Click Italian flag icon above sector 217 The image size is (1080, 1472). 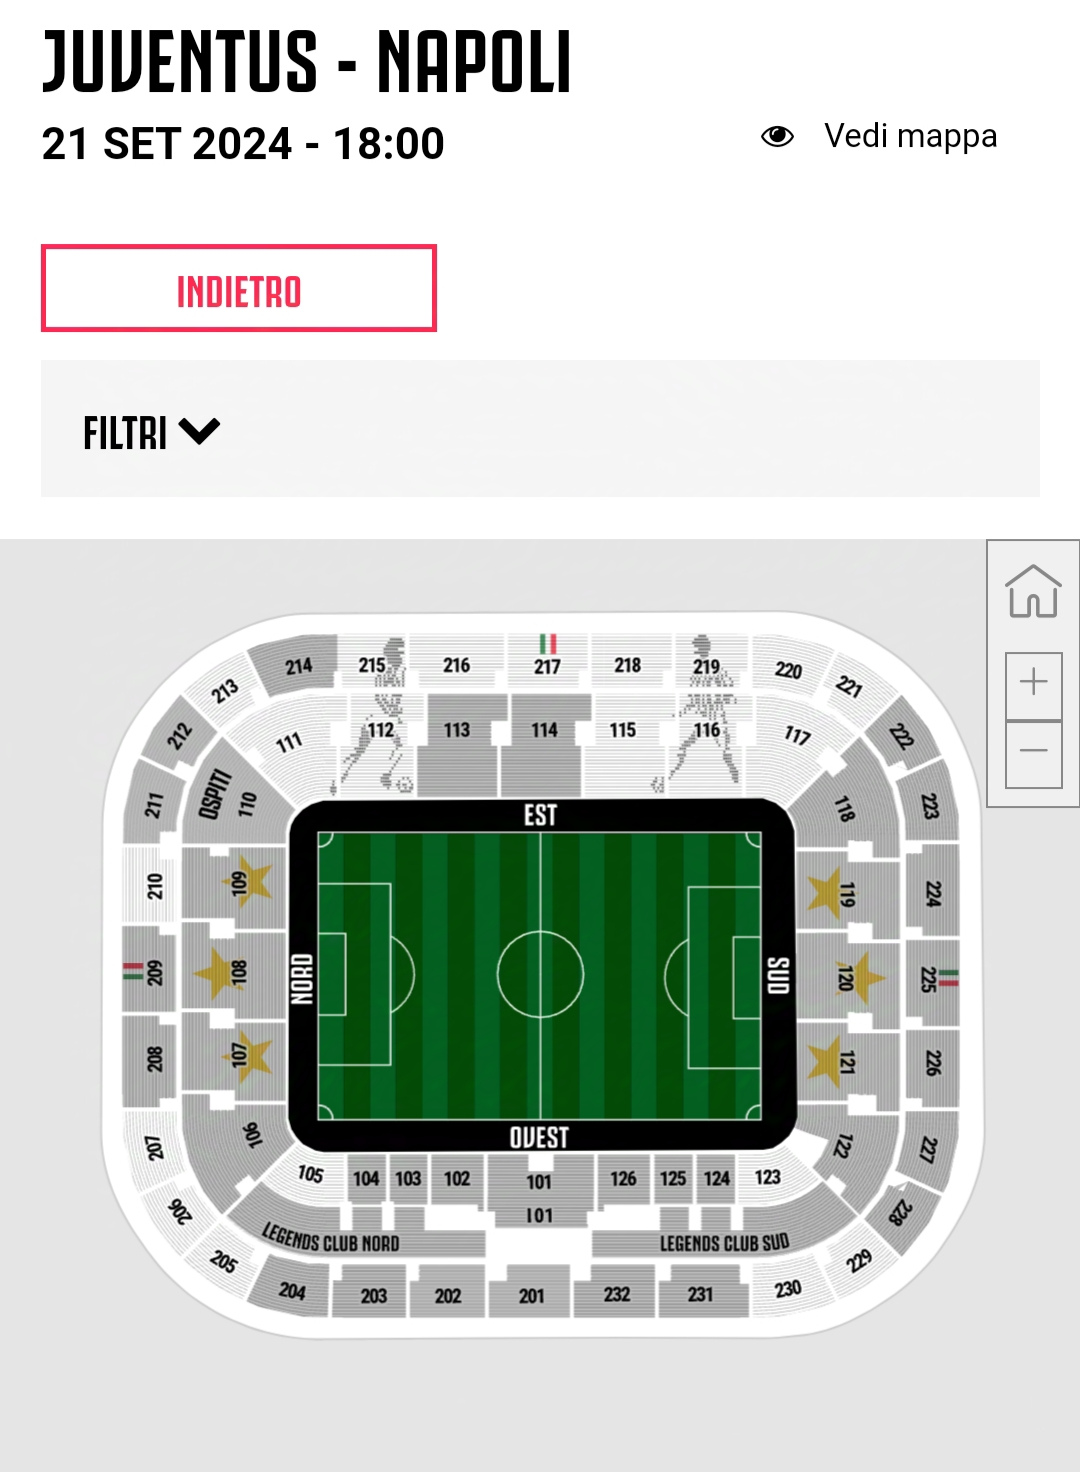(547, 644)
